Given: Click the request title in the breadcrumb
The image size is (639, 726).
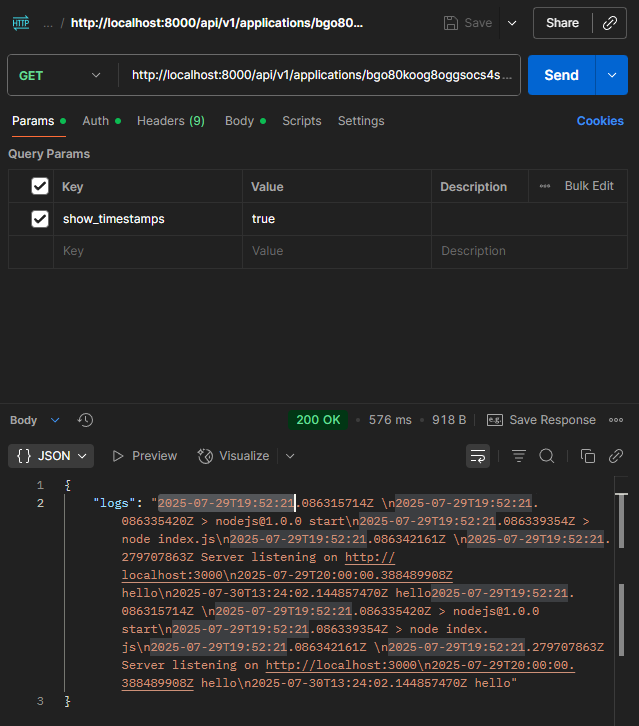Looking at the screenshot, I should 217,23.
